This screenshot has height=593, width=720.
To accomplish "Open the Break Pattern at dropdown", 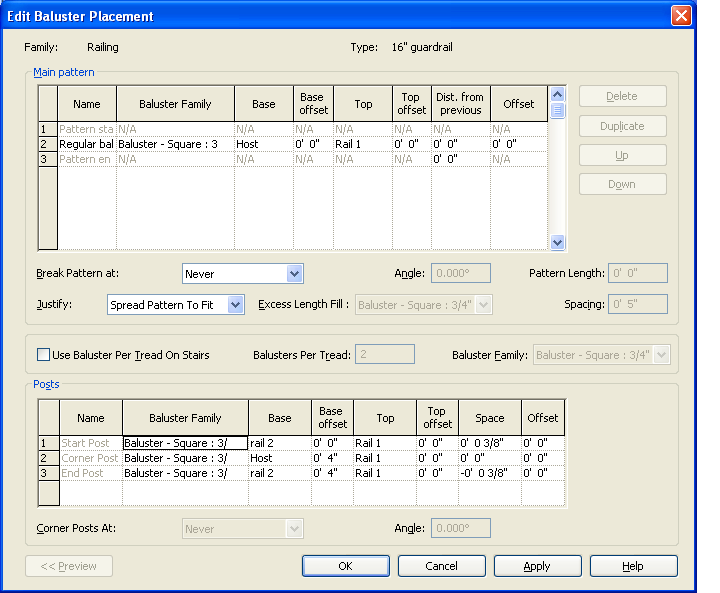I will click(294, 274).
